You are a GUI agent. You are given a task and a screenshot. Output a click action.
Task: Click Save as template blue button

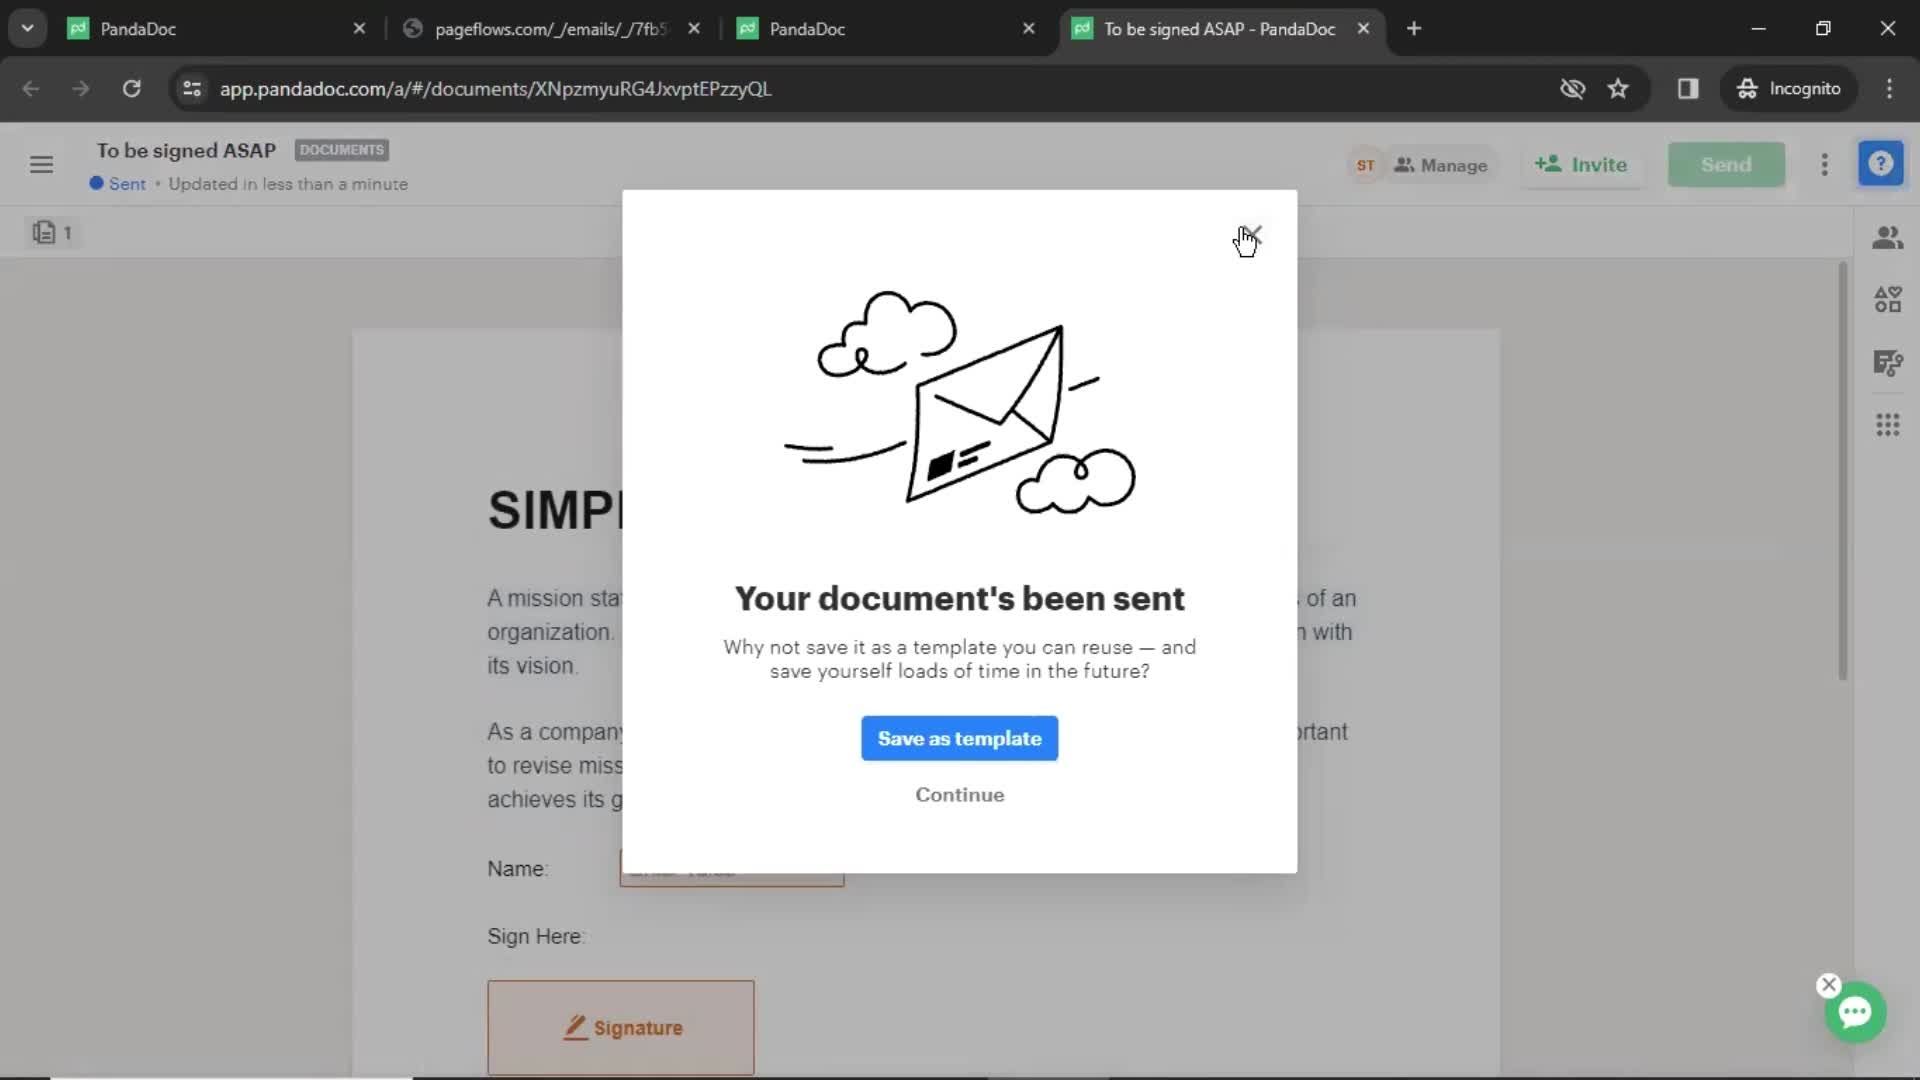point(960,738)
